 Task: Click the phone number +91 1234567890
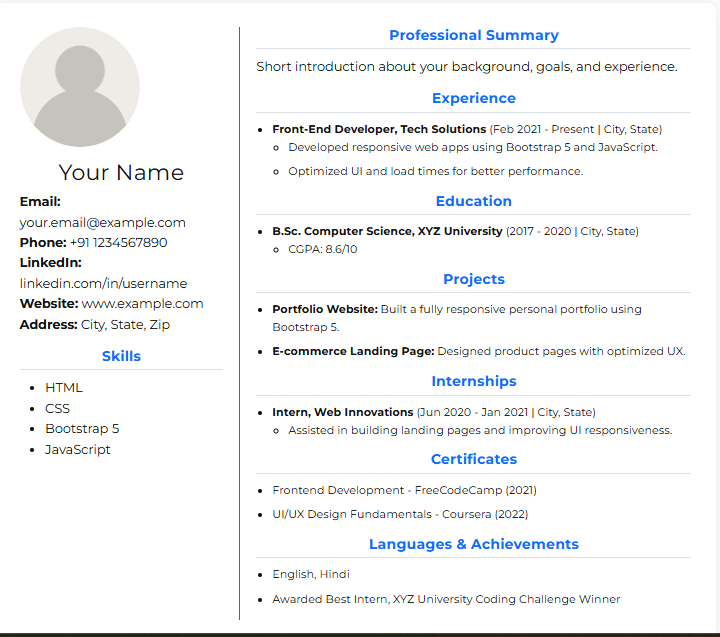click(118, 243)
